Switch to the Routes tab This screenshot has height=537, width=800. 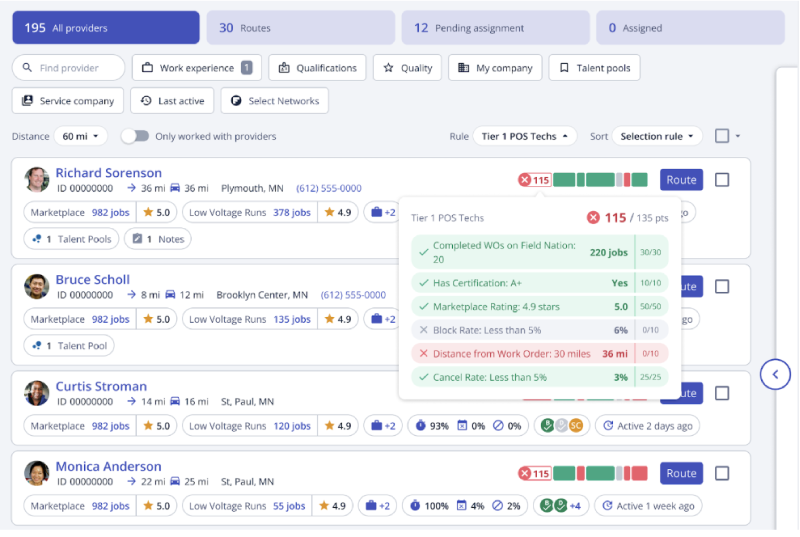[301, 28]
